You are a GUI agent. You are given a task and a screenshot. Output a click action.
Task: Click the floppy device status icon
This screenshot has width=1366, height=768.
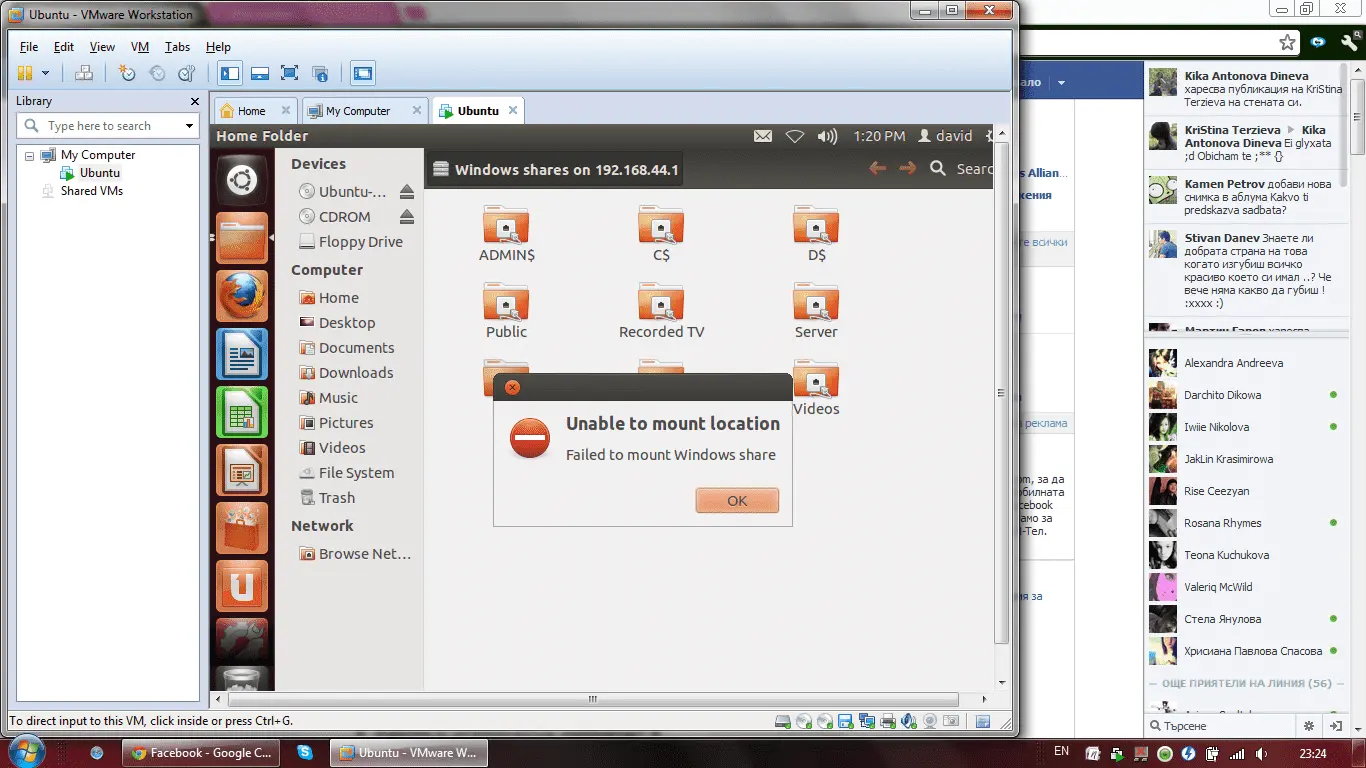[846, 721]
